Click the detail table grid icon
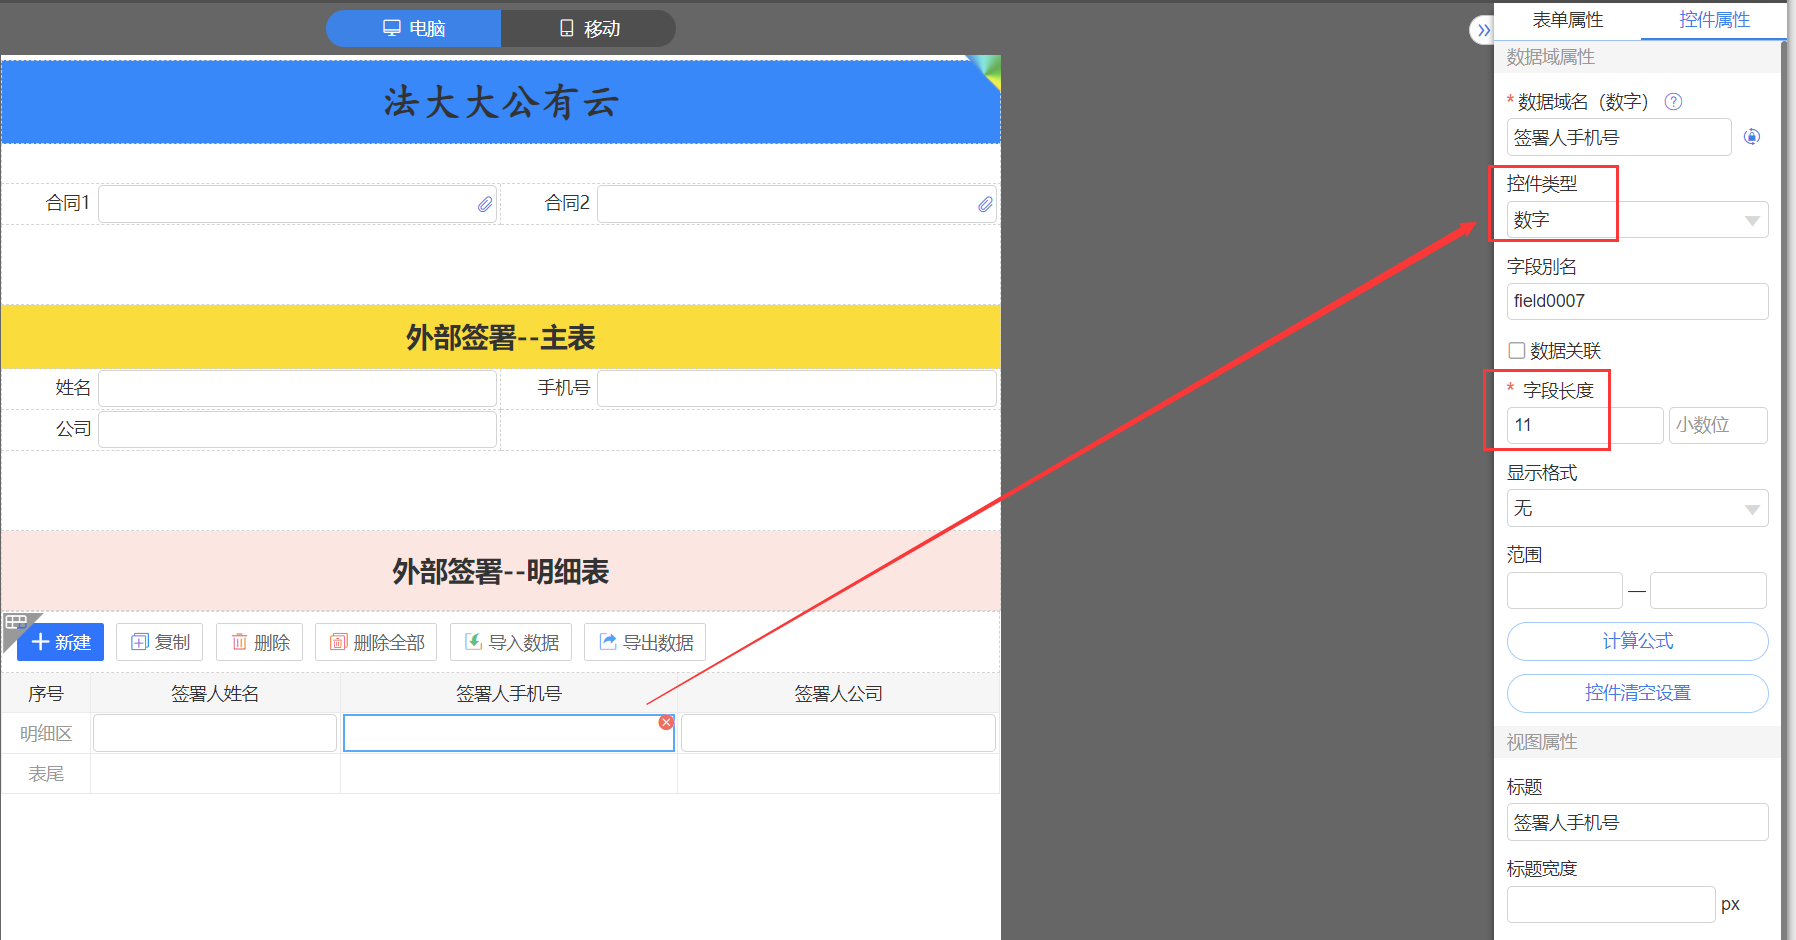 (x=16, y=623)
